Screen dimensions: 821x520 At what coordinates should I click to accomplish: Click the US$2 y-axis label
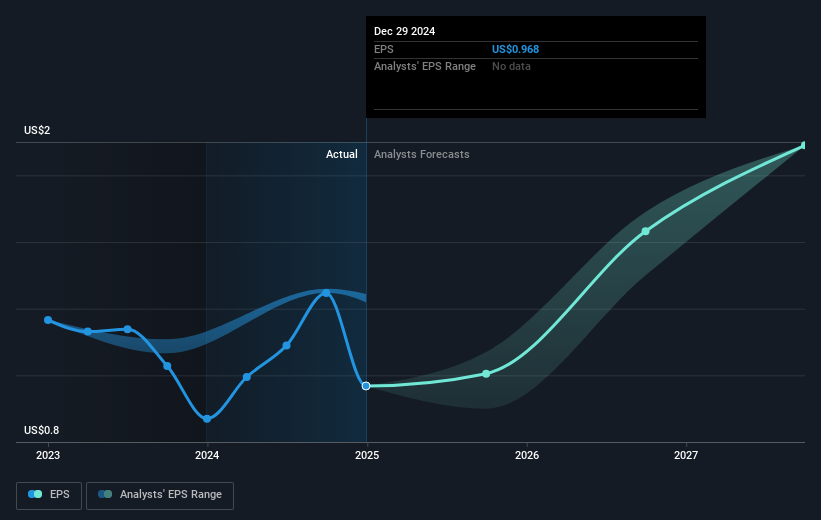37,130
